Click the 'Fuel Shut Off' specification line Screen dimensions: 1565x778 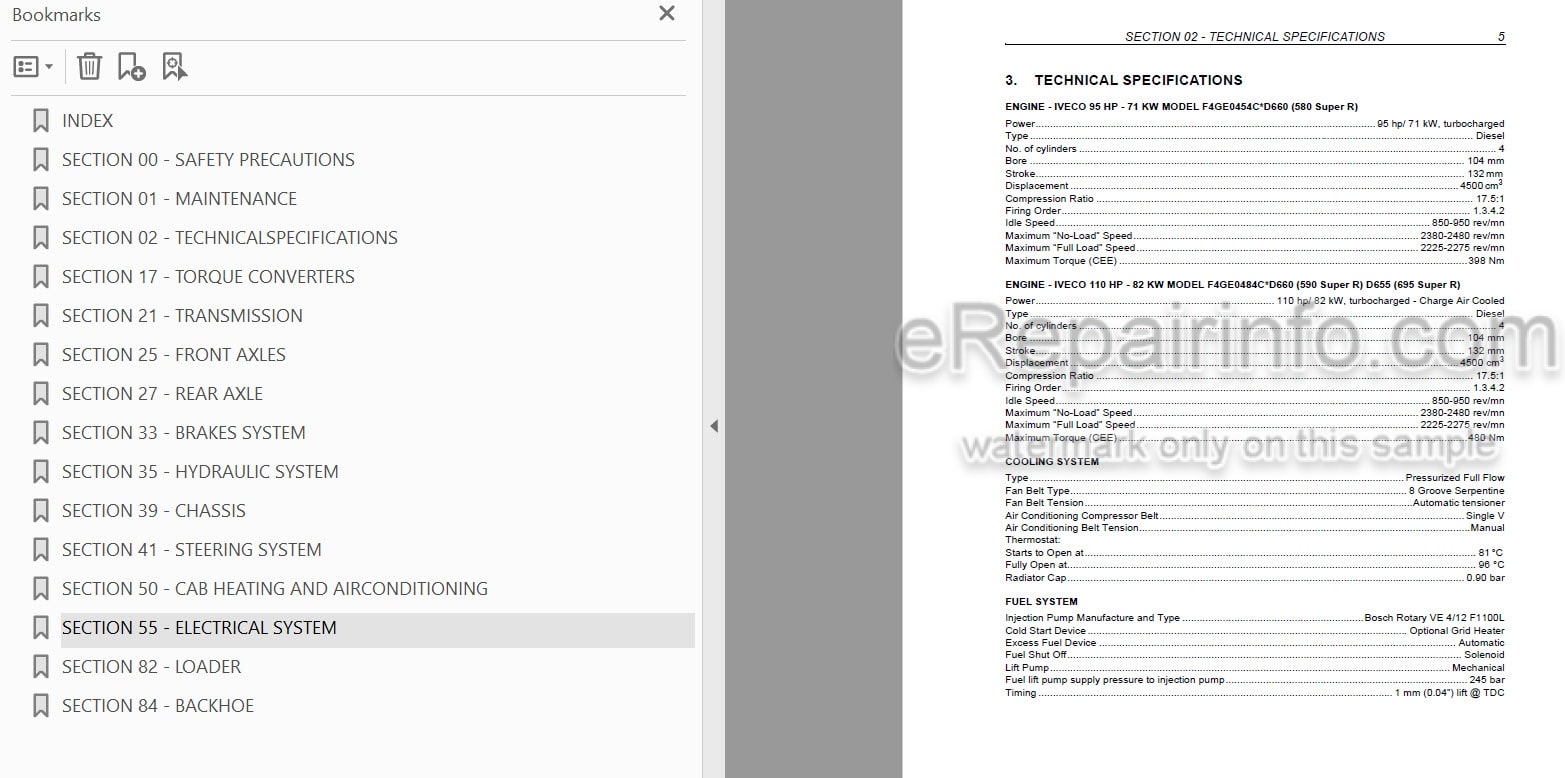[x=1254, y=655]
